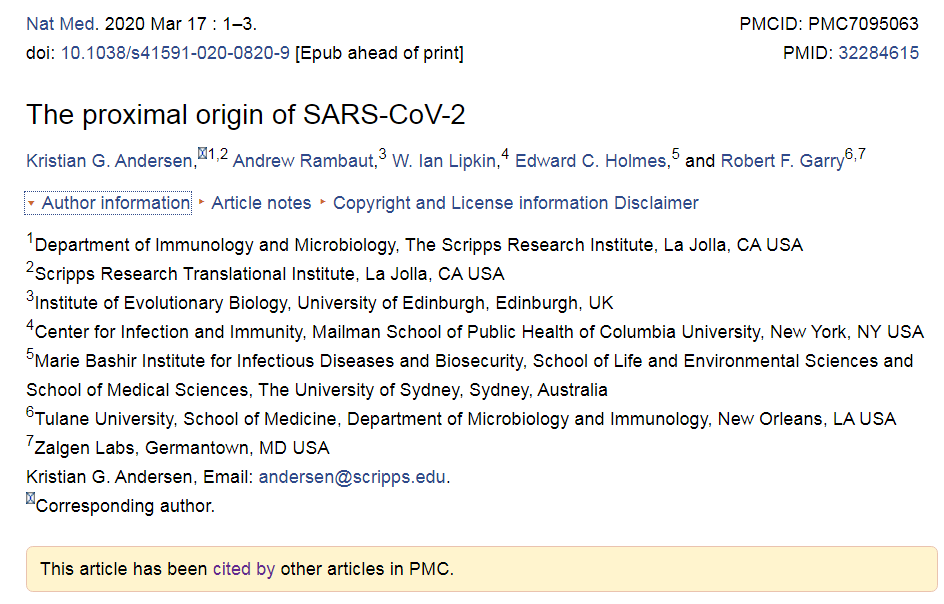Collapse the Author information section
This screenshot has height=604, width=944.
[115, 203]
